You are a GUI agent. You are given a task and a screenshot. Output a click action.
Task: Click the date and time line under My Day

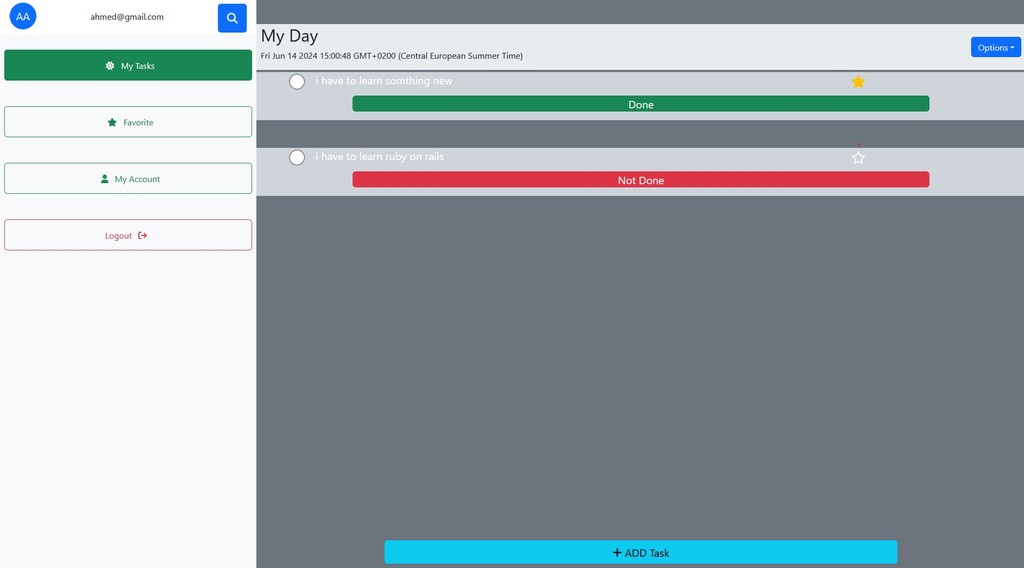pyautogui.click(x=392, y=56)
